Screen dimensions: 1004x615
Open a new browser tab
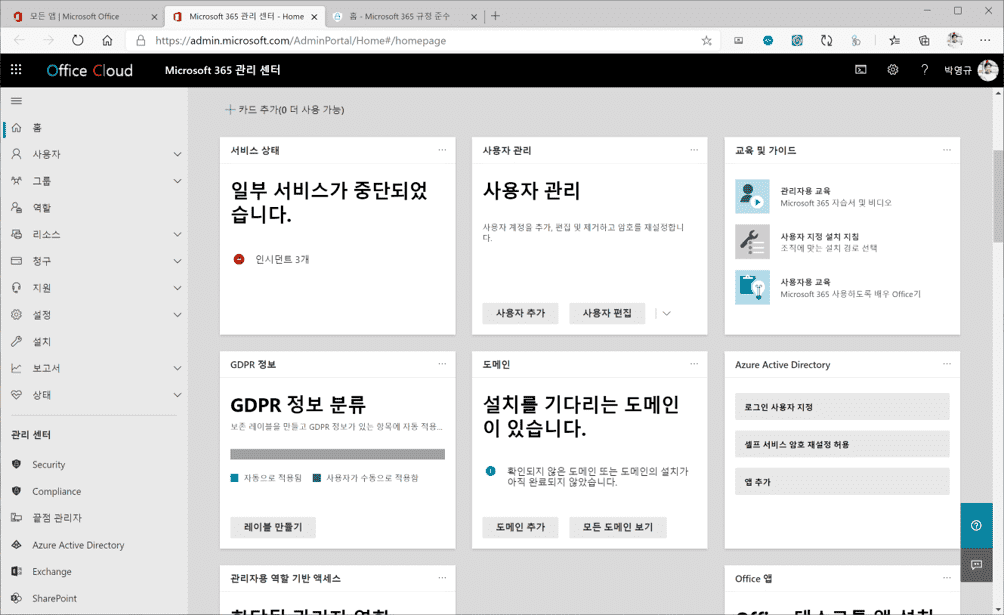click(x=495, y=16)
